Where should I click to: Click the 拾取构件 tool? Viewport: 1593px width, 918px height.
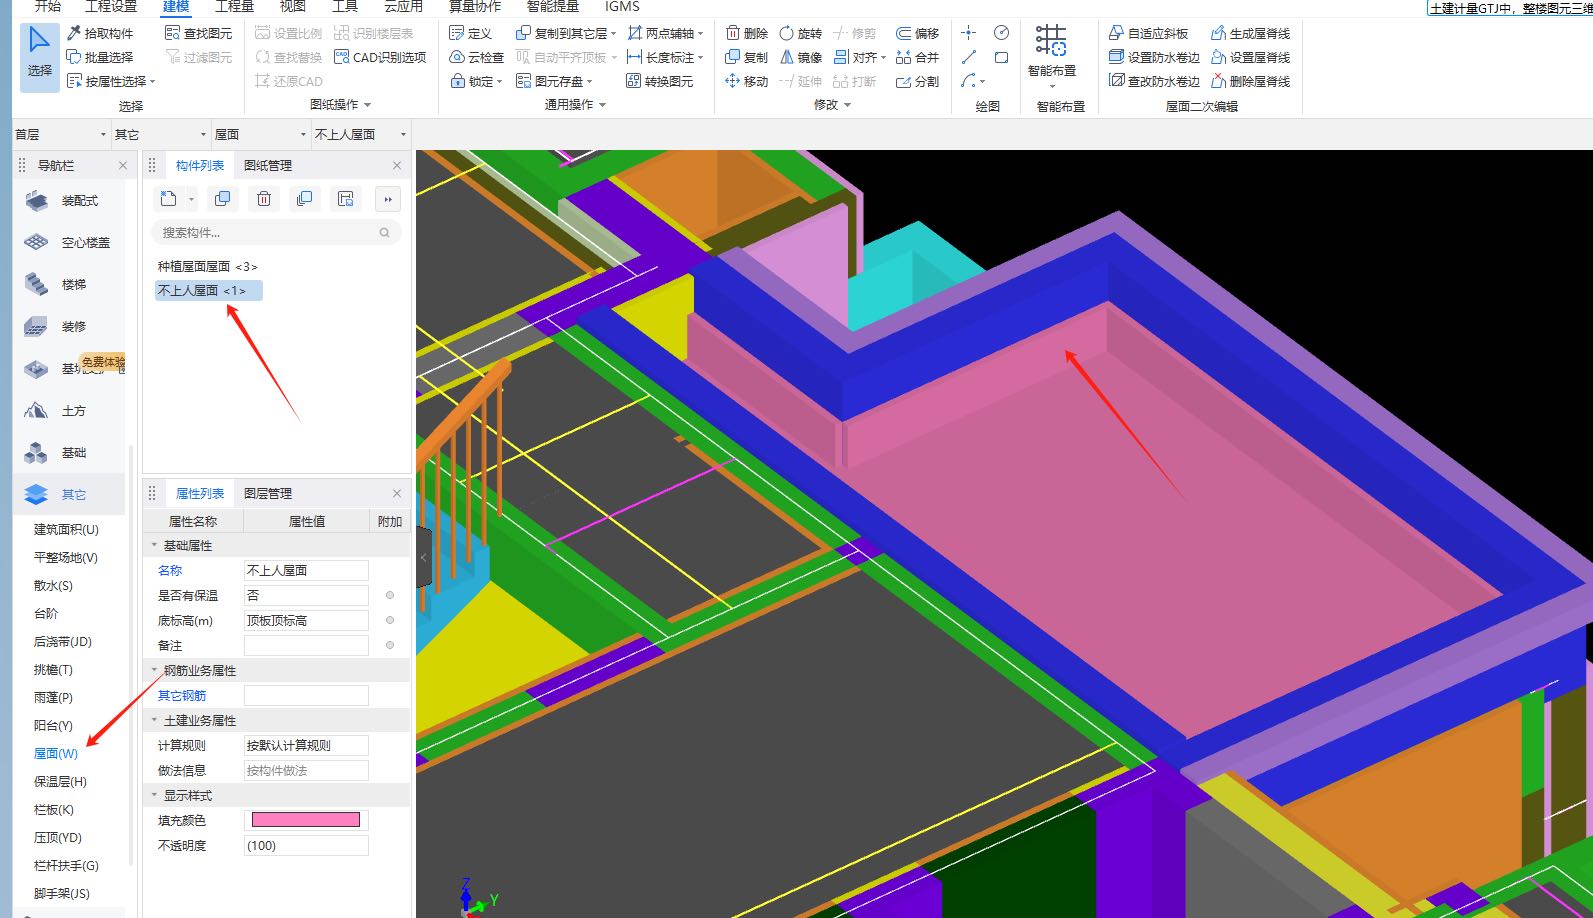(100, 33)
